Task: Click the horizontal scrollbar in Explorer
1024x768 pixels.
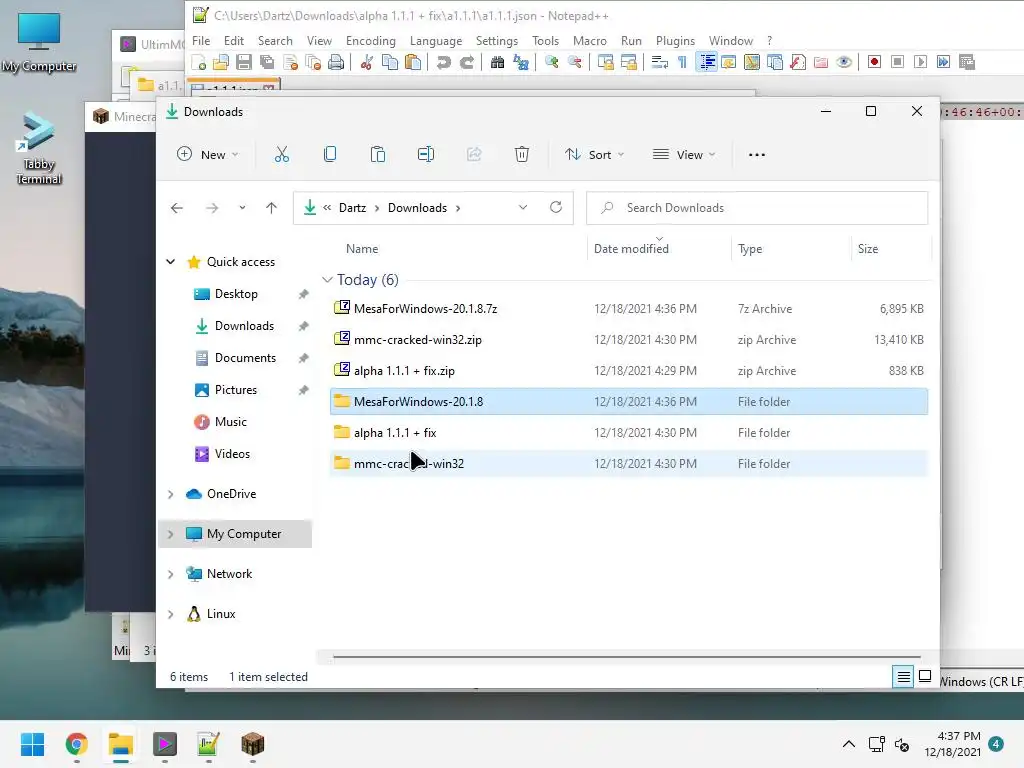Action: point(627,657)
